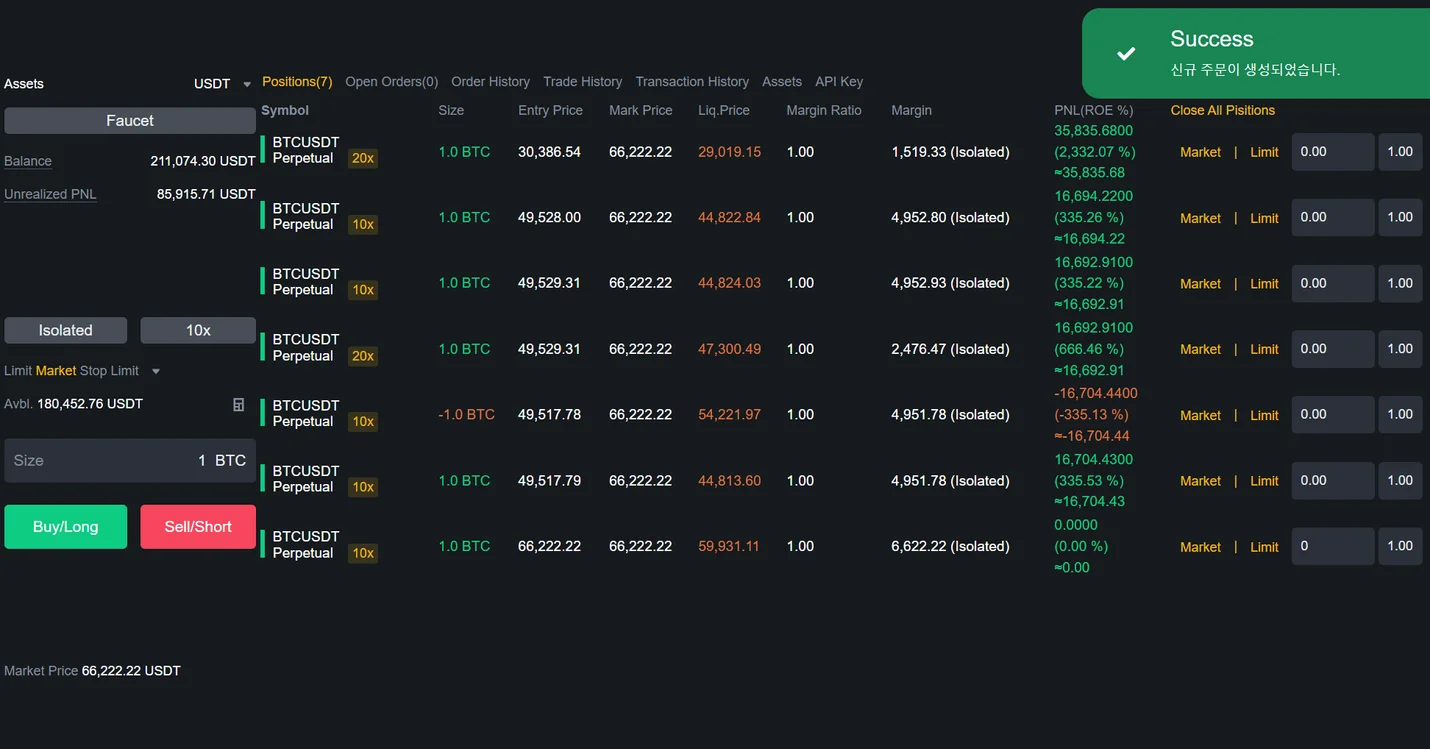Screen dimensions: 1430x749
Task: Click Close All Pisitions link
Action: click(x=1223, y=110)
